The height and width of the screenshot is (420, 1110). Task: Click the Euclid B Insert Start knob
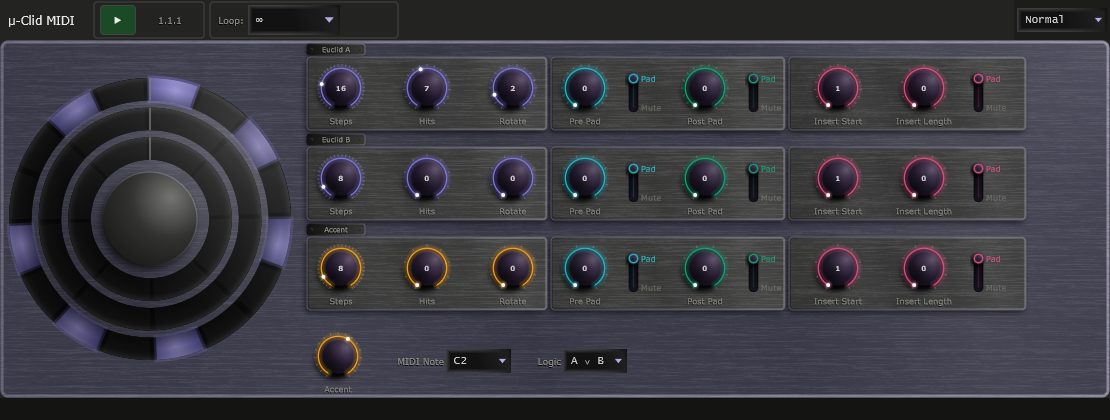tap(837, 178)
